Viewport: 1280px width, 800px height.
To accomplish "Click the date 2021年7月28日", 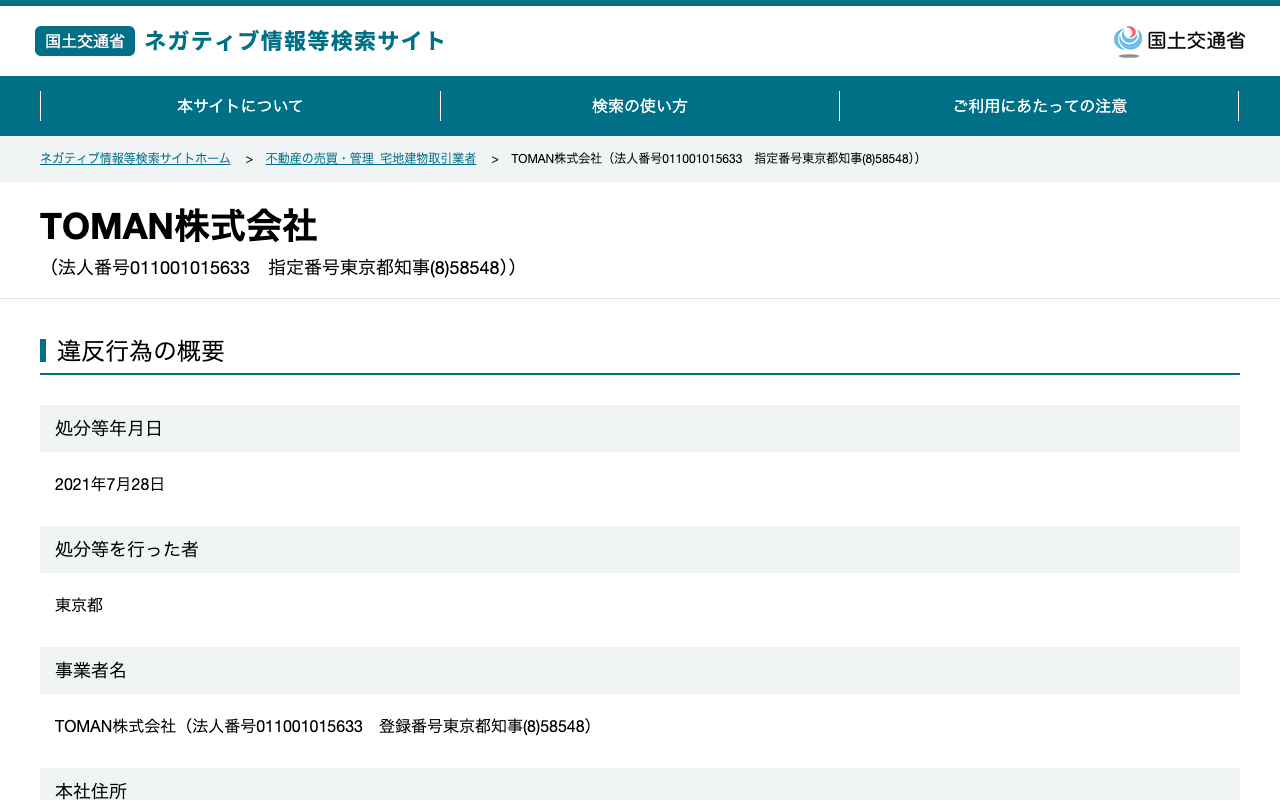I will (110, 484).
